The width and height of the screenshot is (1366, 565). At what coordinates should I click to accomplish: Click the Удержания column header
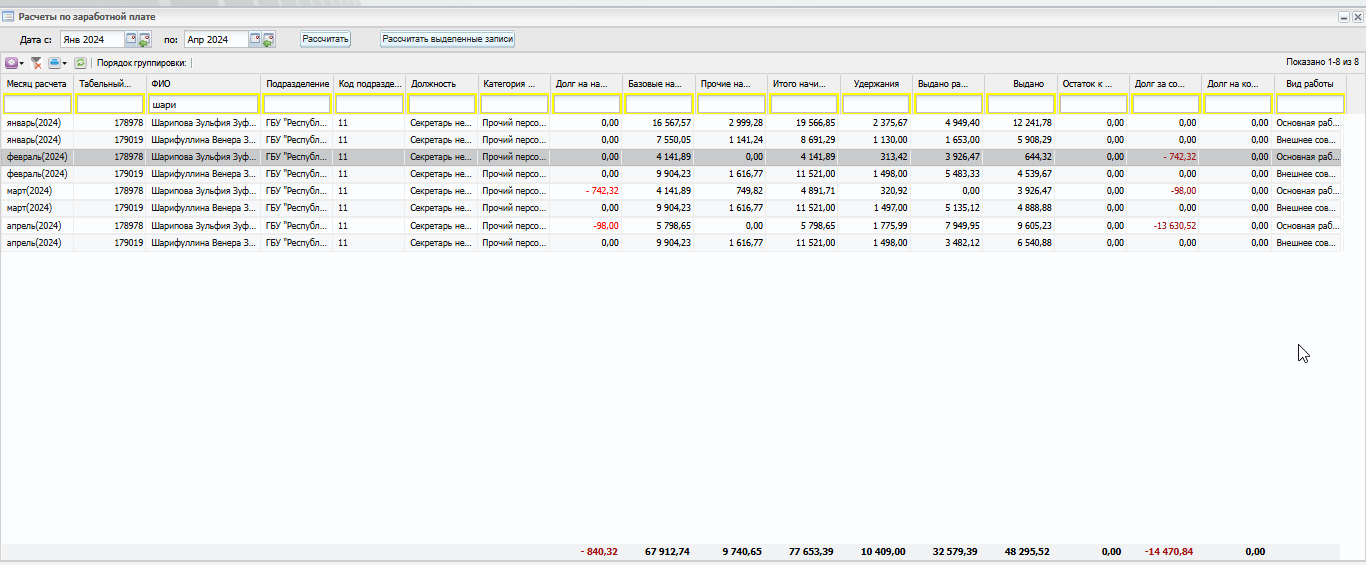pyautogui.click(x=876, y=84)
